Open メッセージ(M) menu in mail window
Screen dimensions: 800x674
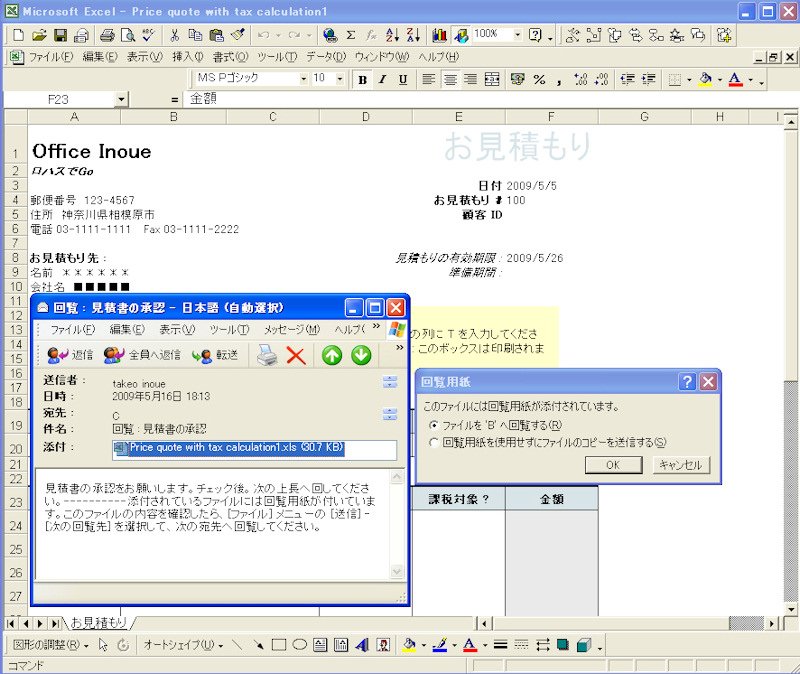click(x=292, y=330)
